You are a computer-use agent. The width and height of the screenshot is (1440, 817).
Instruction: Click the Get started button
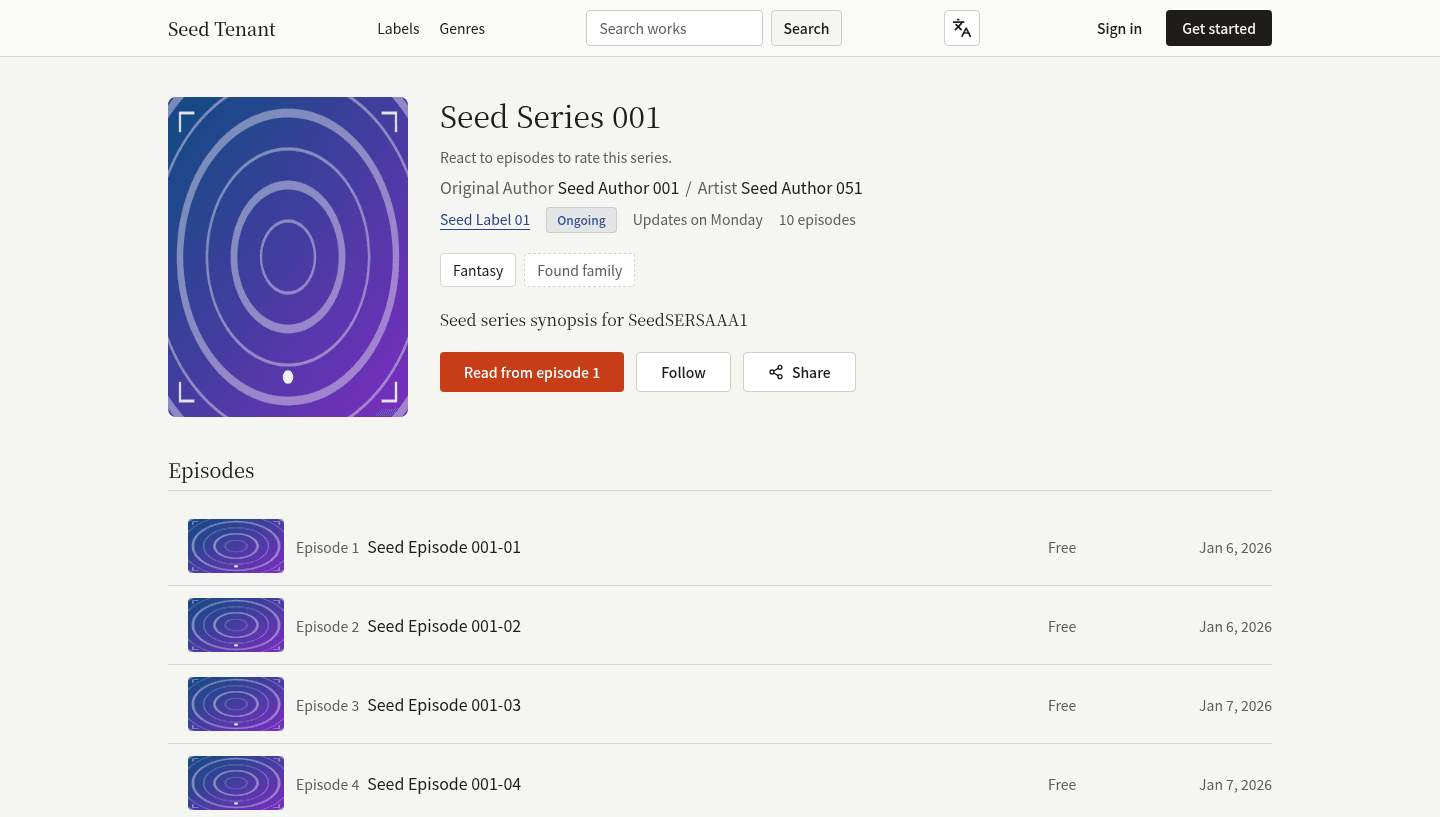pyautogui.click(x=1219, y=28)
